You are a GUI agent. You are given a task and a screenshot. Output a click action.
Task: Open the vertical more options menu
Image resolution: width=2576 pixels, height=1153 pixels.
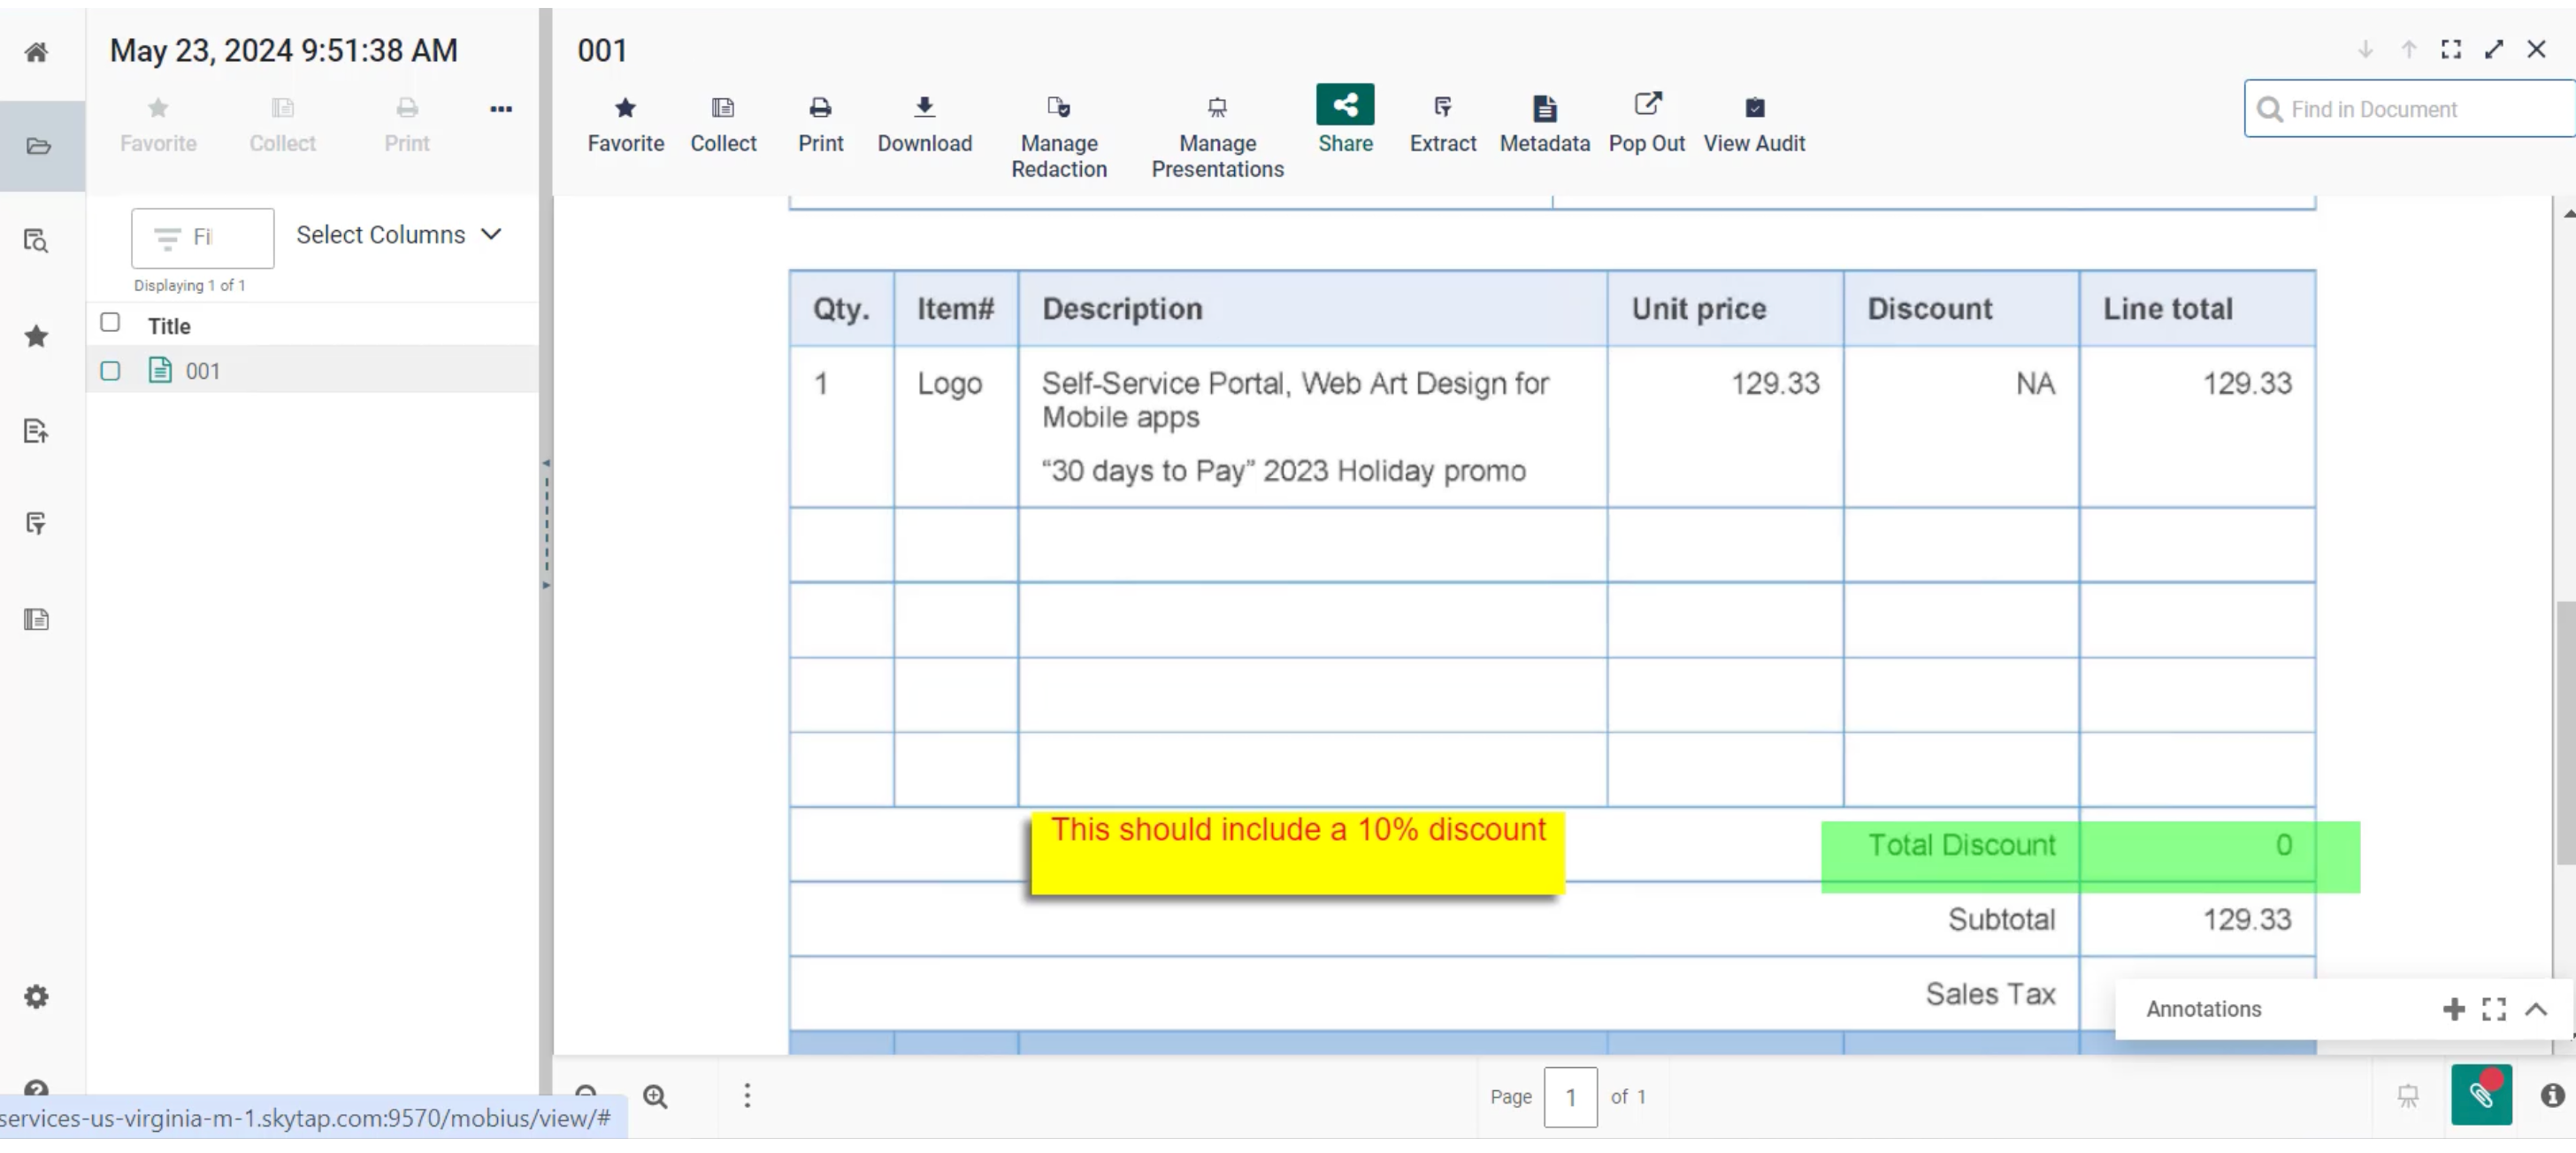(x=747, y=1096)
